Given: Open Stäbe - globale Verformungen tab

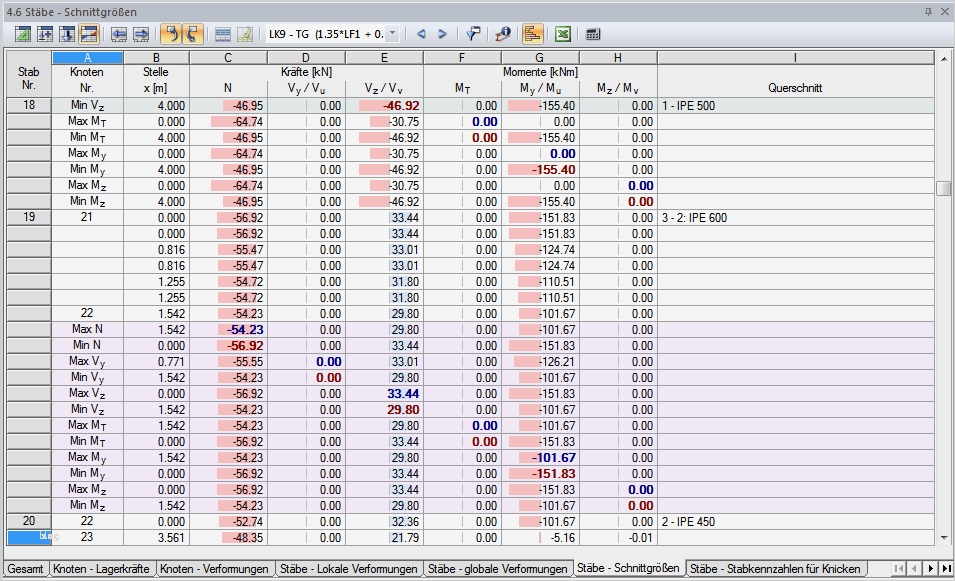Looking at the screenshot, I should (498, 569).
